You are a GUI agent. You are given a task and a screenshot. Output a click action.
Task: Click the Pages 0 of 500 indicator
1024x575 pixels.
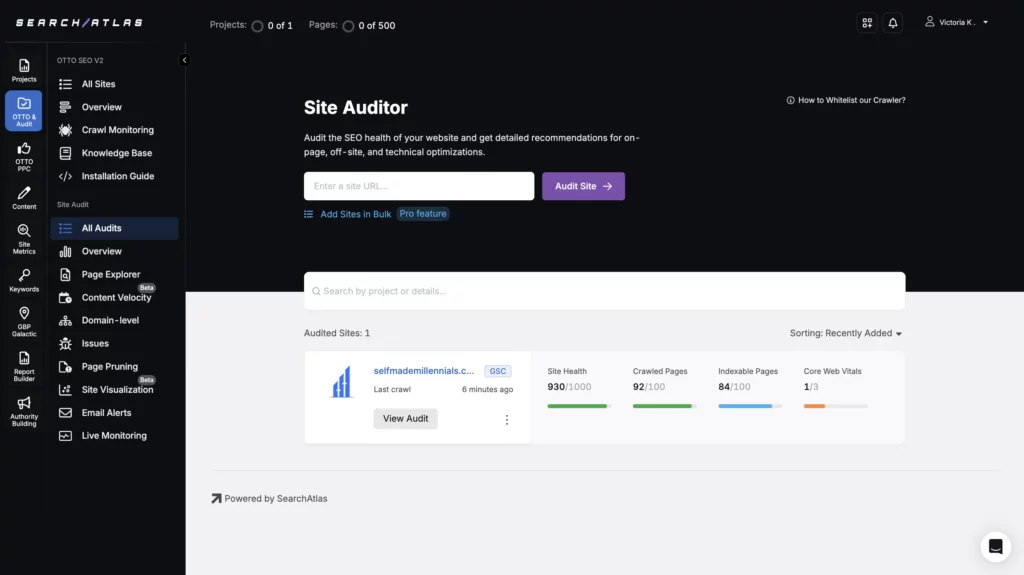click(352, 25)
